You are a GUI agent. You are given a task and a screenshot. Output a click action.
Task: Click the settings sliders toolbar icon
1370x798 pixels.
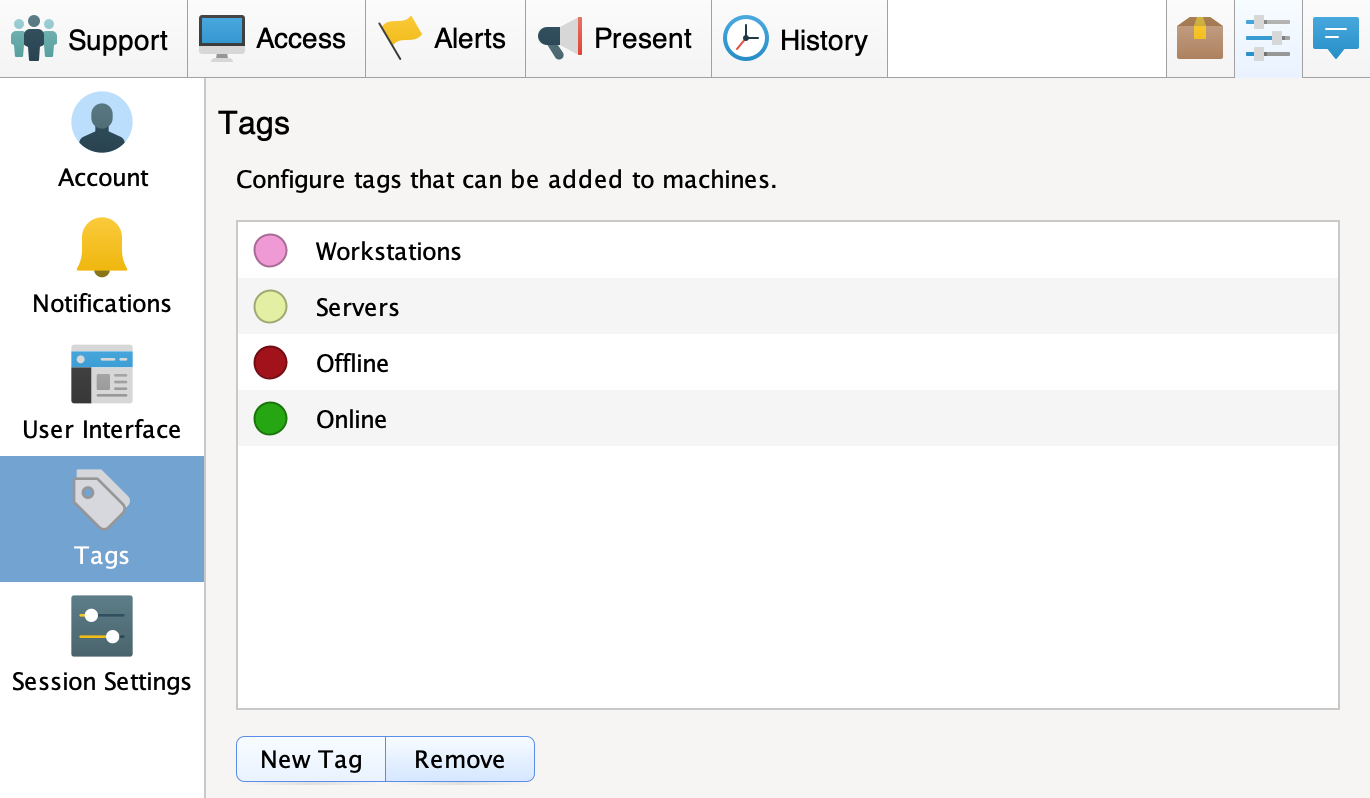(x=1268, y=39)
